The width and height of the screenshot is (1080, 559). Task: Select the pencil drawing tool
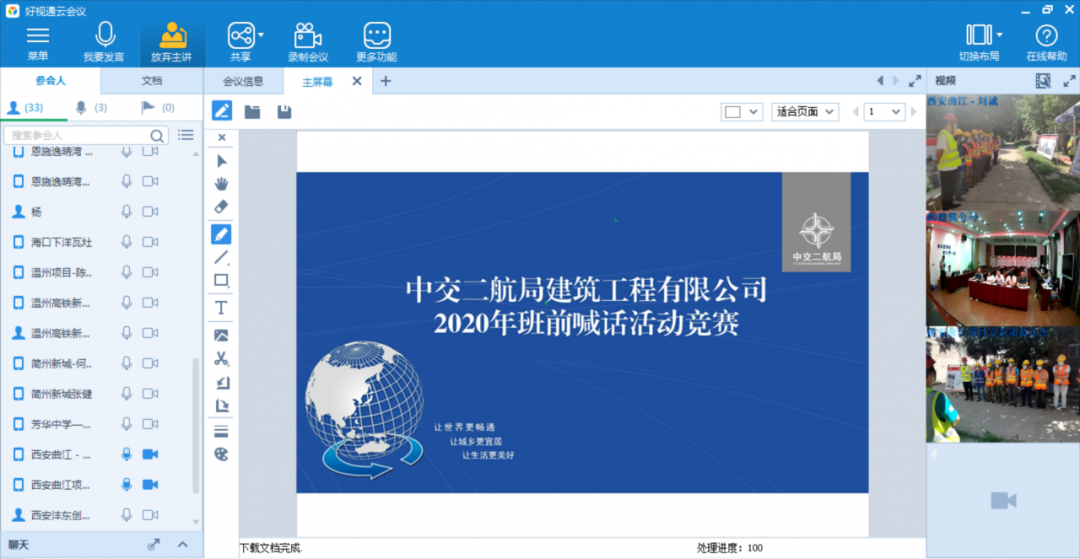[222, 234]
